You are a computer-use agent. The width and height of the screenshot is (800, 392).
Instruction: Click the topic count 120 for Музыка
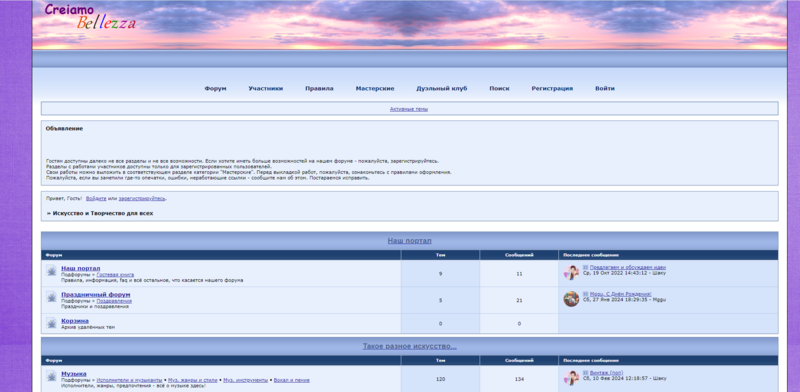pyautogui.click(x=440, y=379)
